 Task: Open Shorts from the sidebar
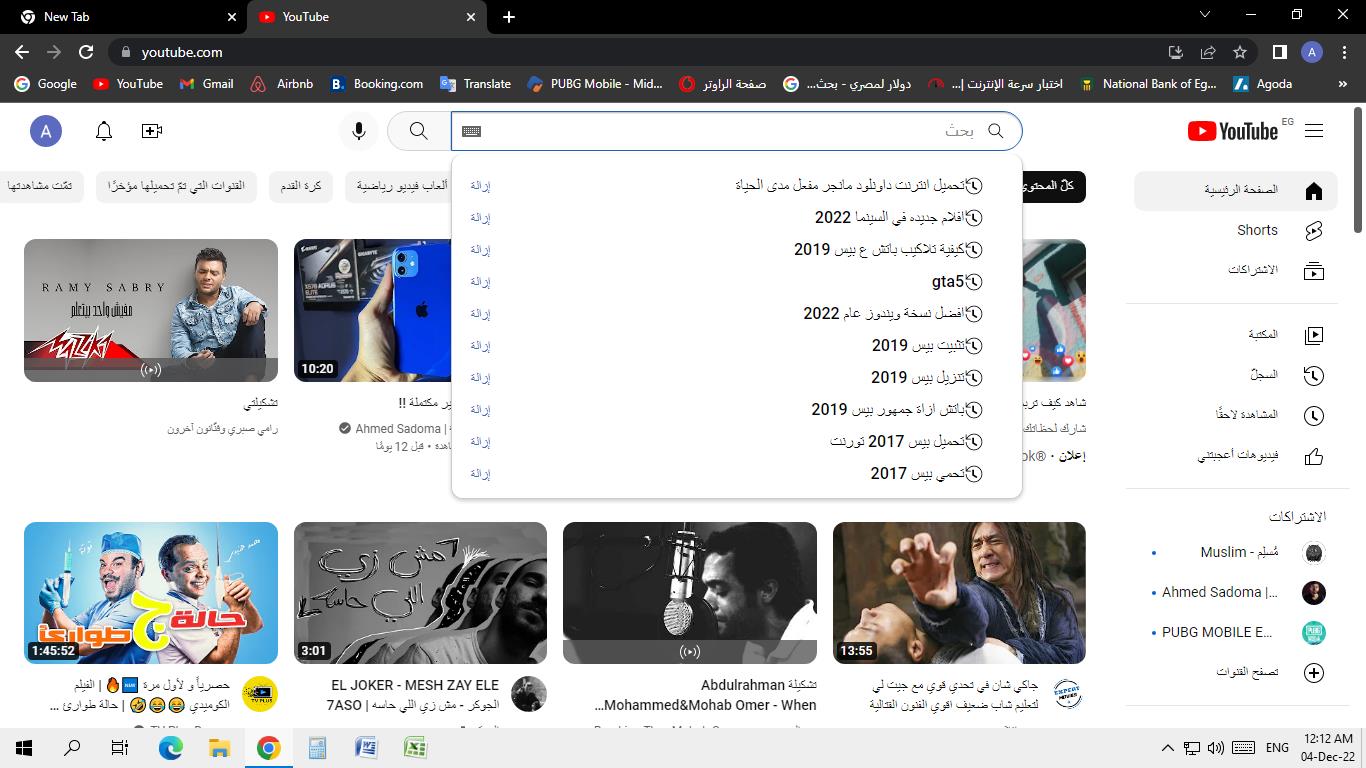click(1257, 230)
